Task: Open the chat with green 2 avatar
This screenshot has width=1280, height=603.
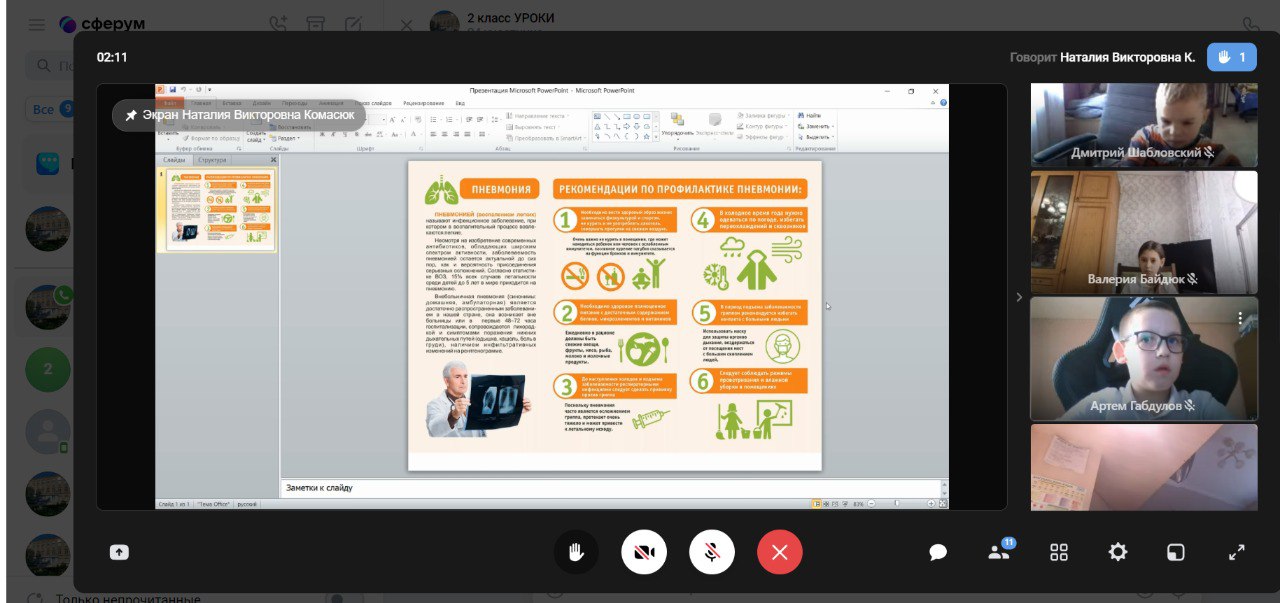Action: pos(47,369)
